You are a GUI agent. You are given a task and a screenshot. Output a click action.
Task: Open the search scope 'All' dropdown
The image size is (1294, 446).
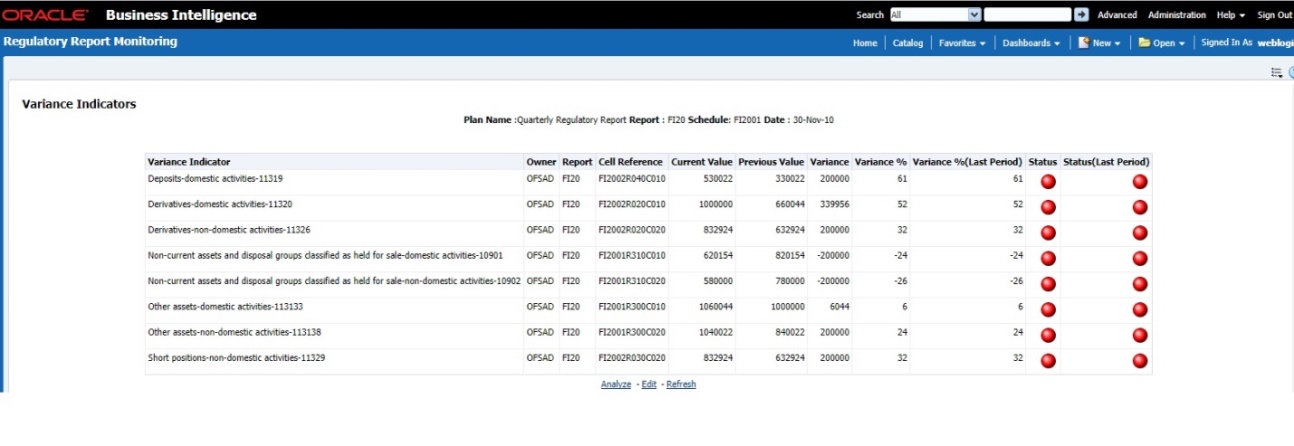(x=935, y=15)
